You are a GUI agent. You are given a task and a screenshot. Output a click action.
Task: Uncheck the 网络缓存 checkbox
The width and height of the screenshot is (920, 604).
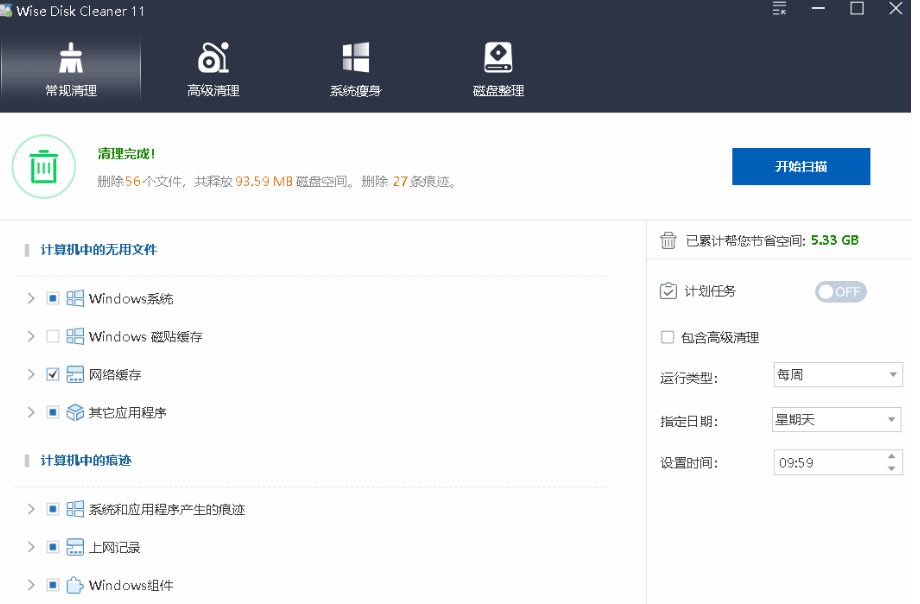coord(53,374)
